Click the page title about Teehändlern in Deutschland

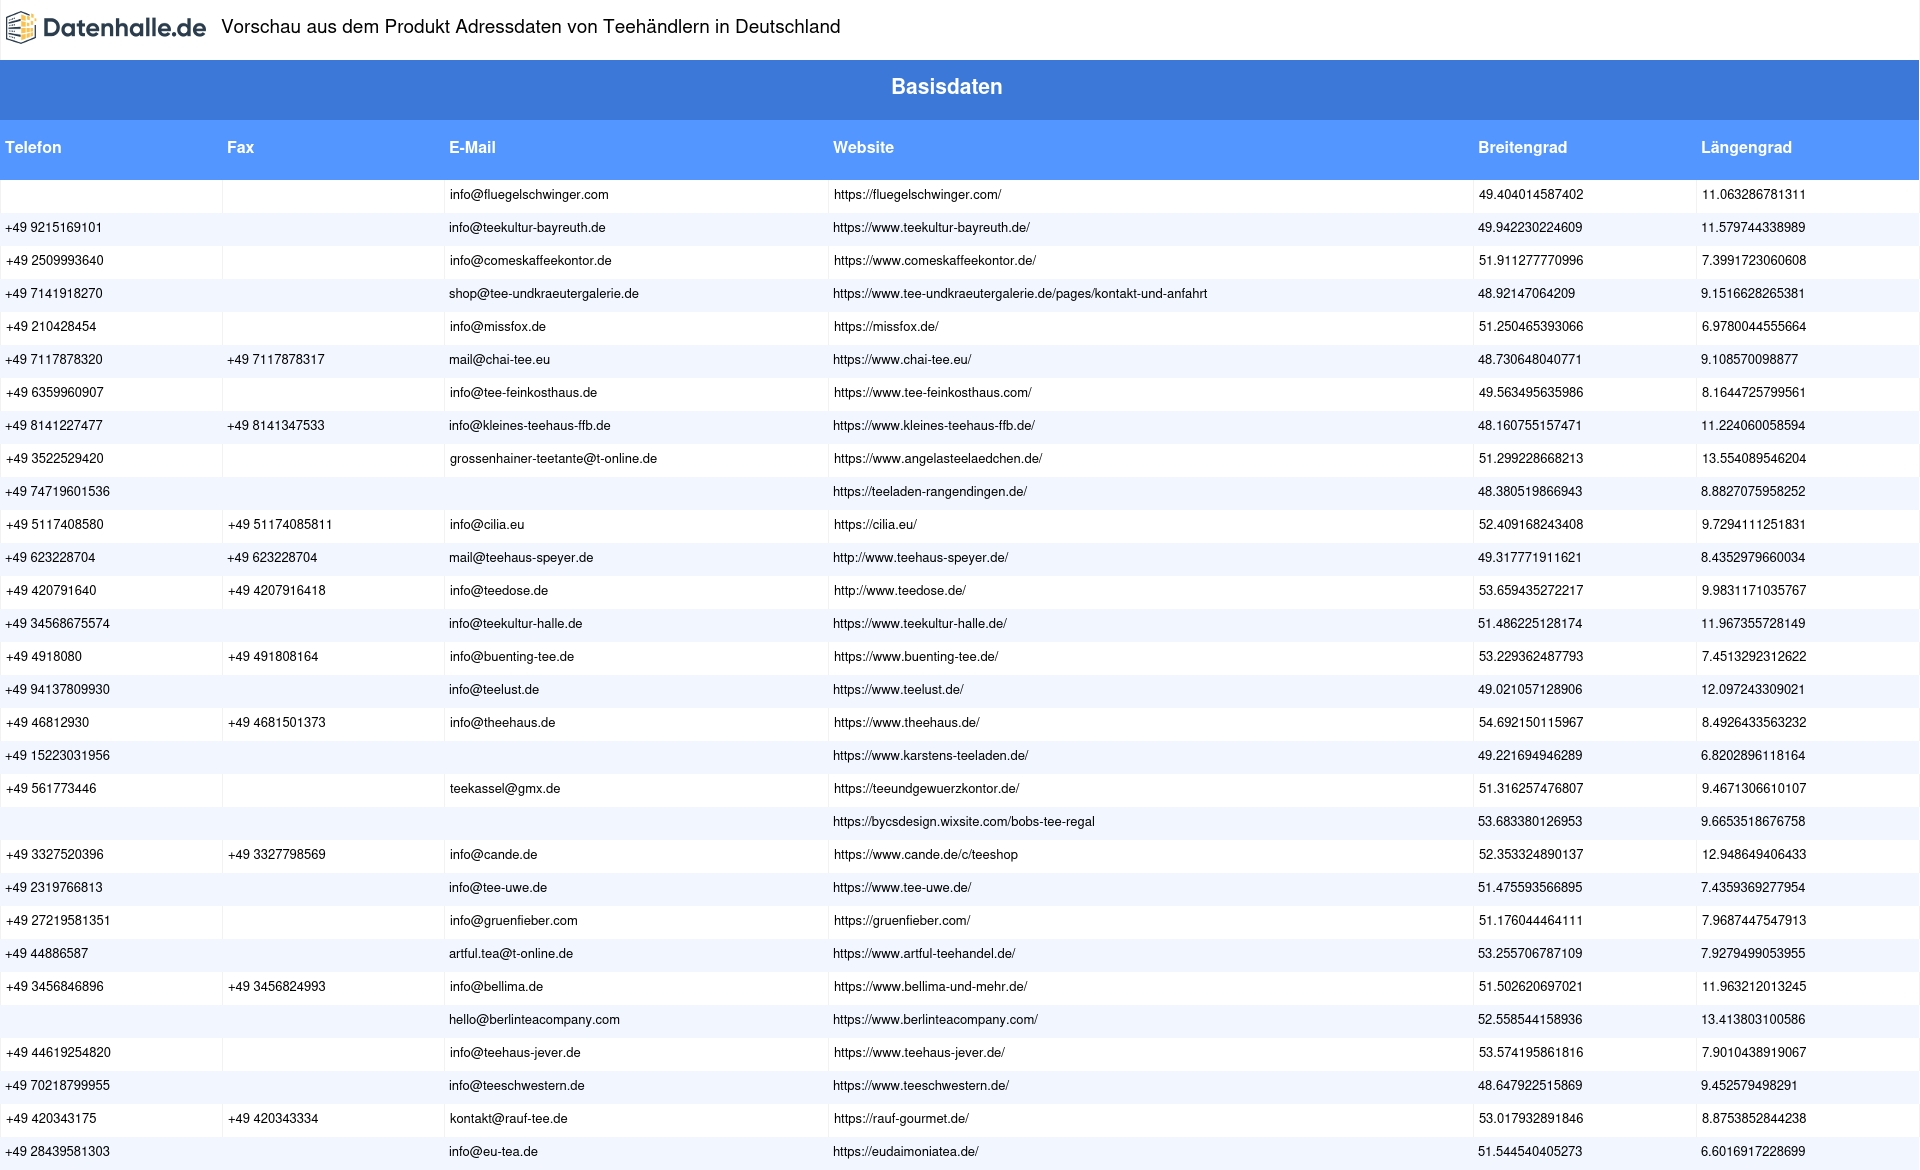[x=531, y=27]
